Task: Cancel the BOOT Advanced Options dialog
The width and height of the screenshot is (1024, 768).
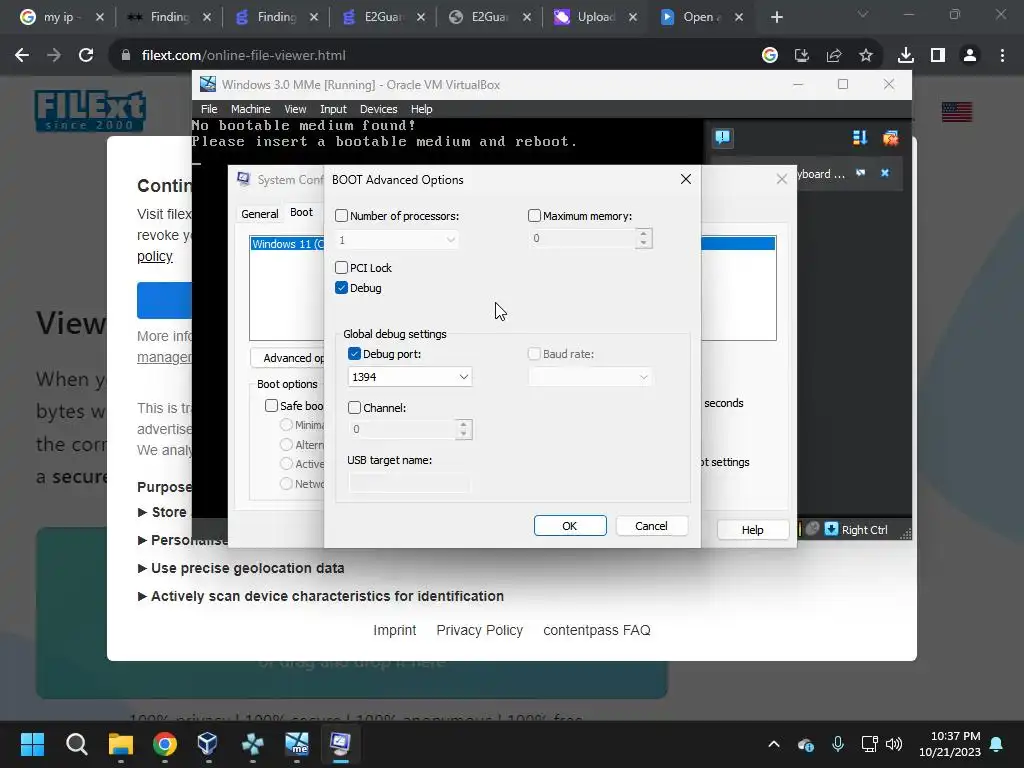Action: tap(651, 526)
